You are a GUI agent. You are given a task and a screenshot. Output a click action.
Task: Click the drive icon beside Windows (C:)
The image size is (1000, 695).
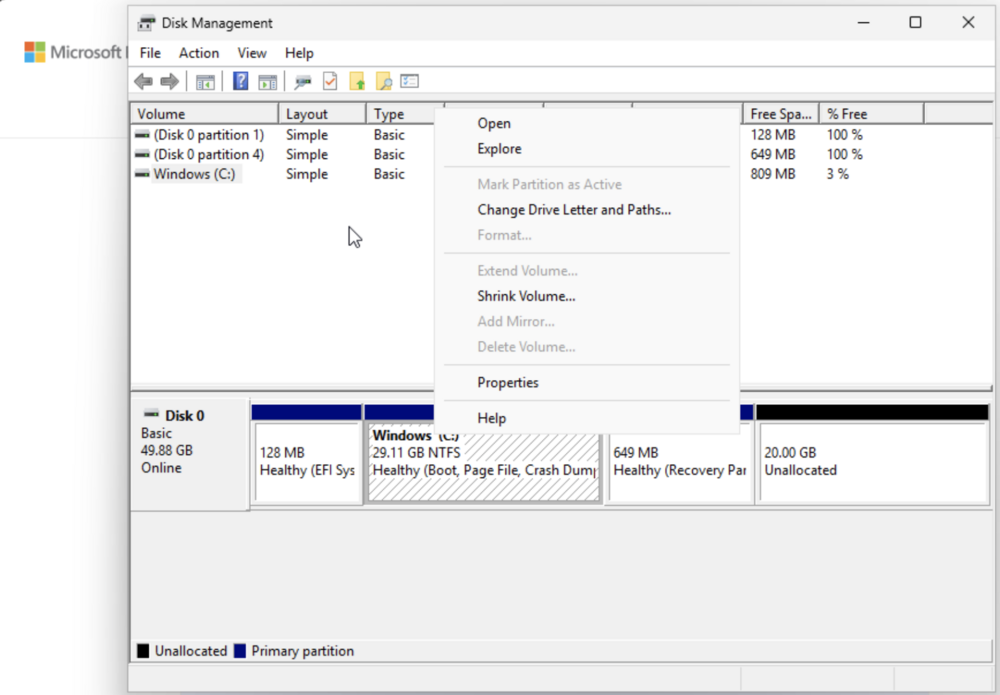(x=142, y=174)
